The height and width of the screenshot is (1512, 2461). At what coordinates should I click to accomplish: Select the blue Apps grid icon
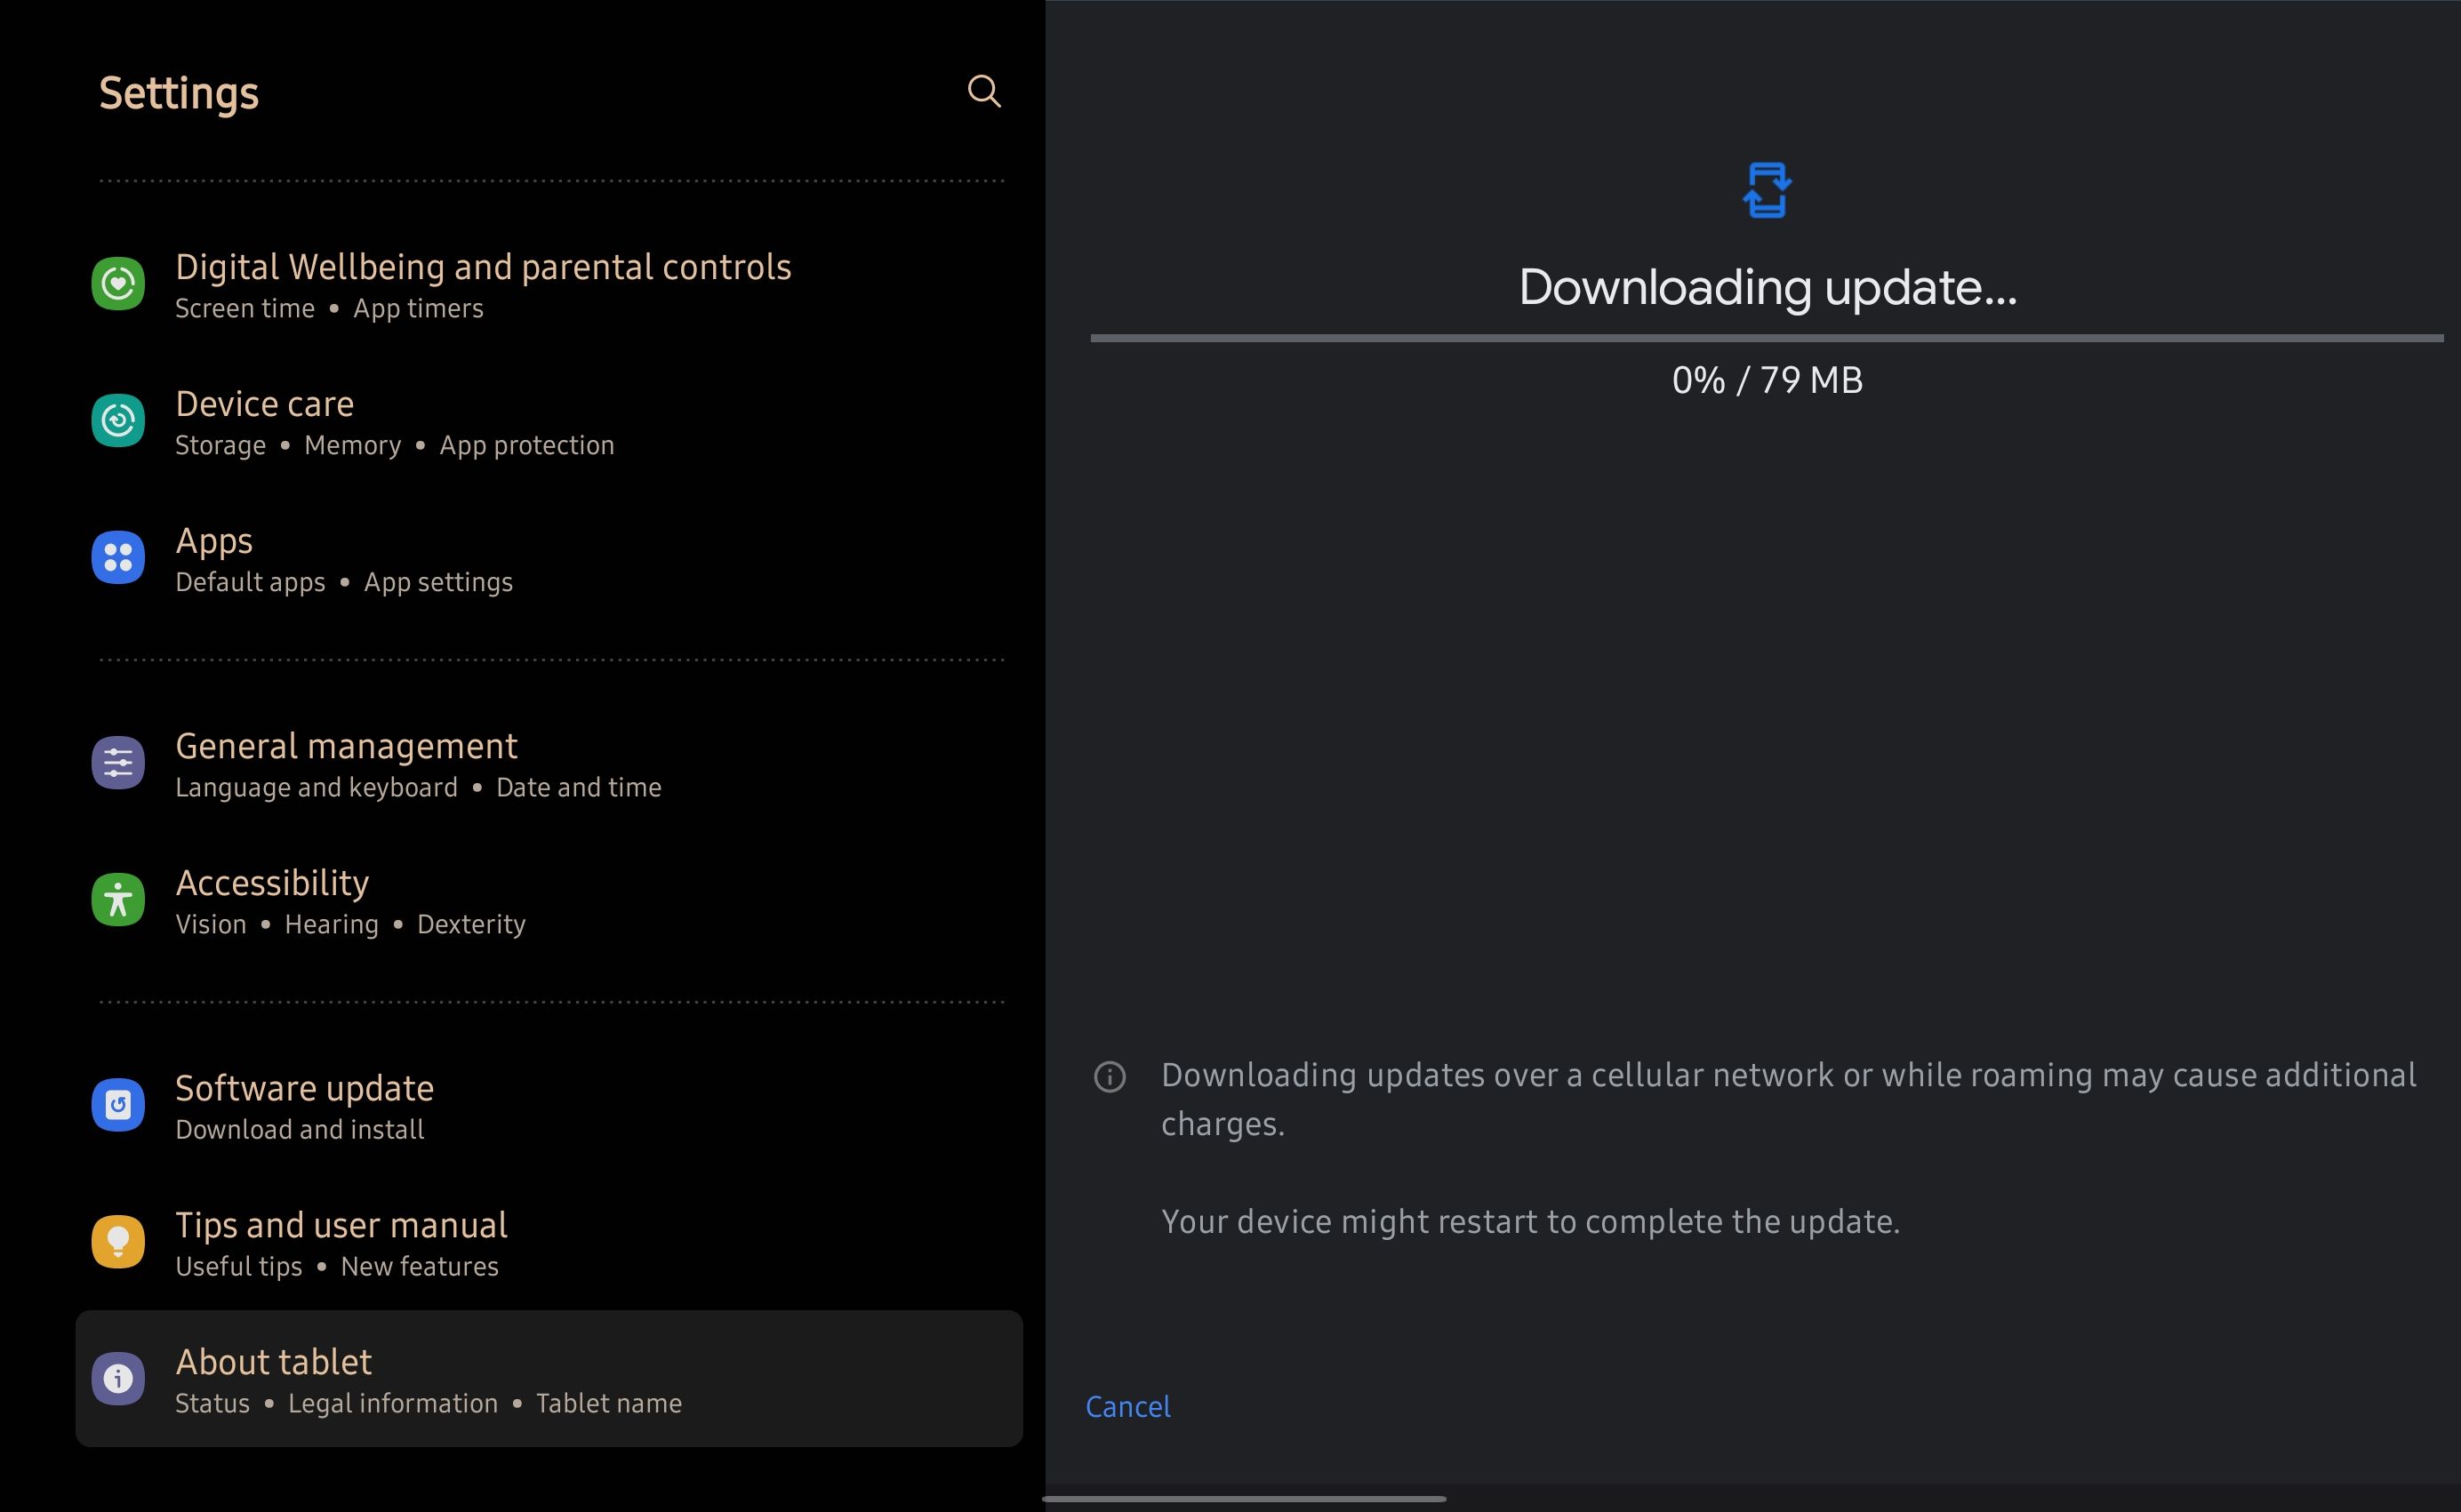click(117, 557)
